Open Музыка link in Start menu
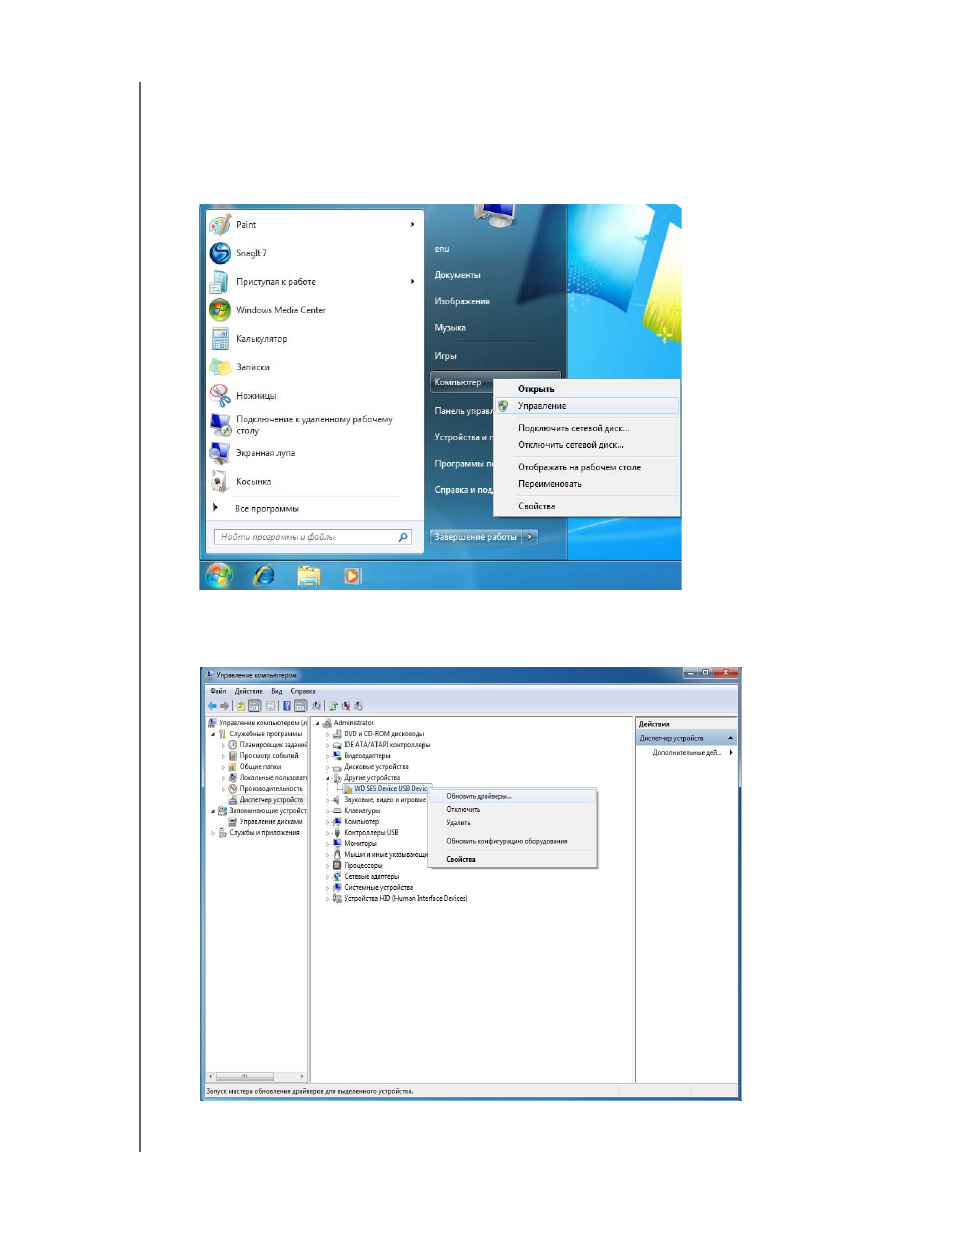This screenshot has width=954, height=1235. tap(450, 328)
